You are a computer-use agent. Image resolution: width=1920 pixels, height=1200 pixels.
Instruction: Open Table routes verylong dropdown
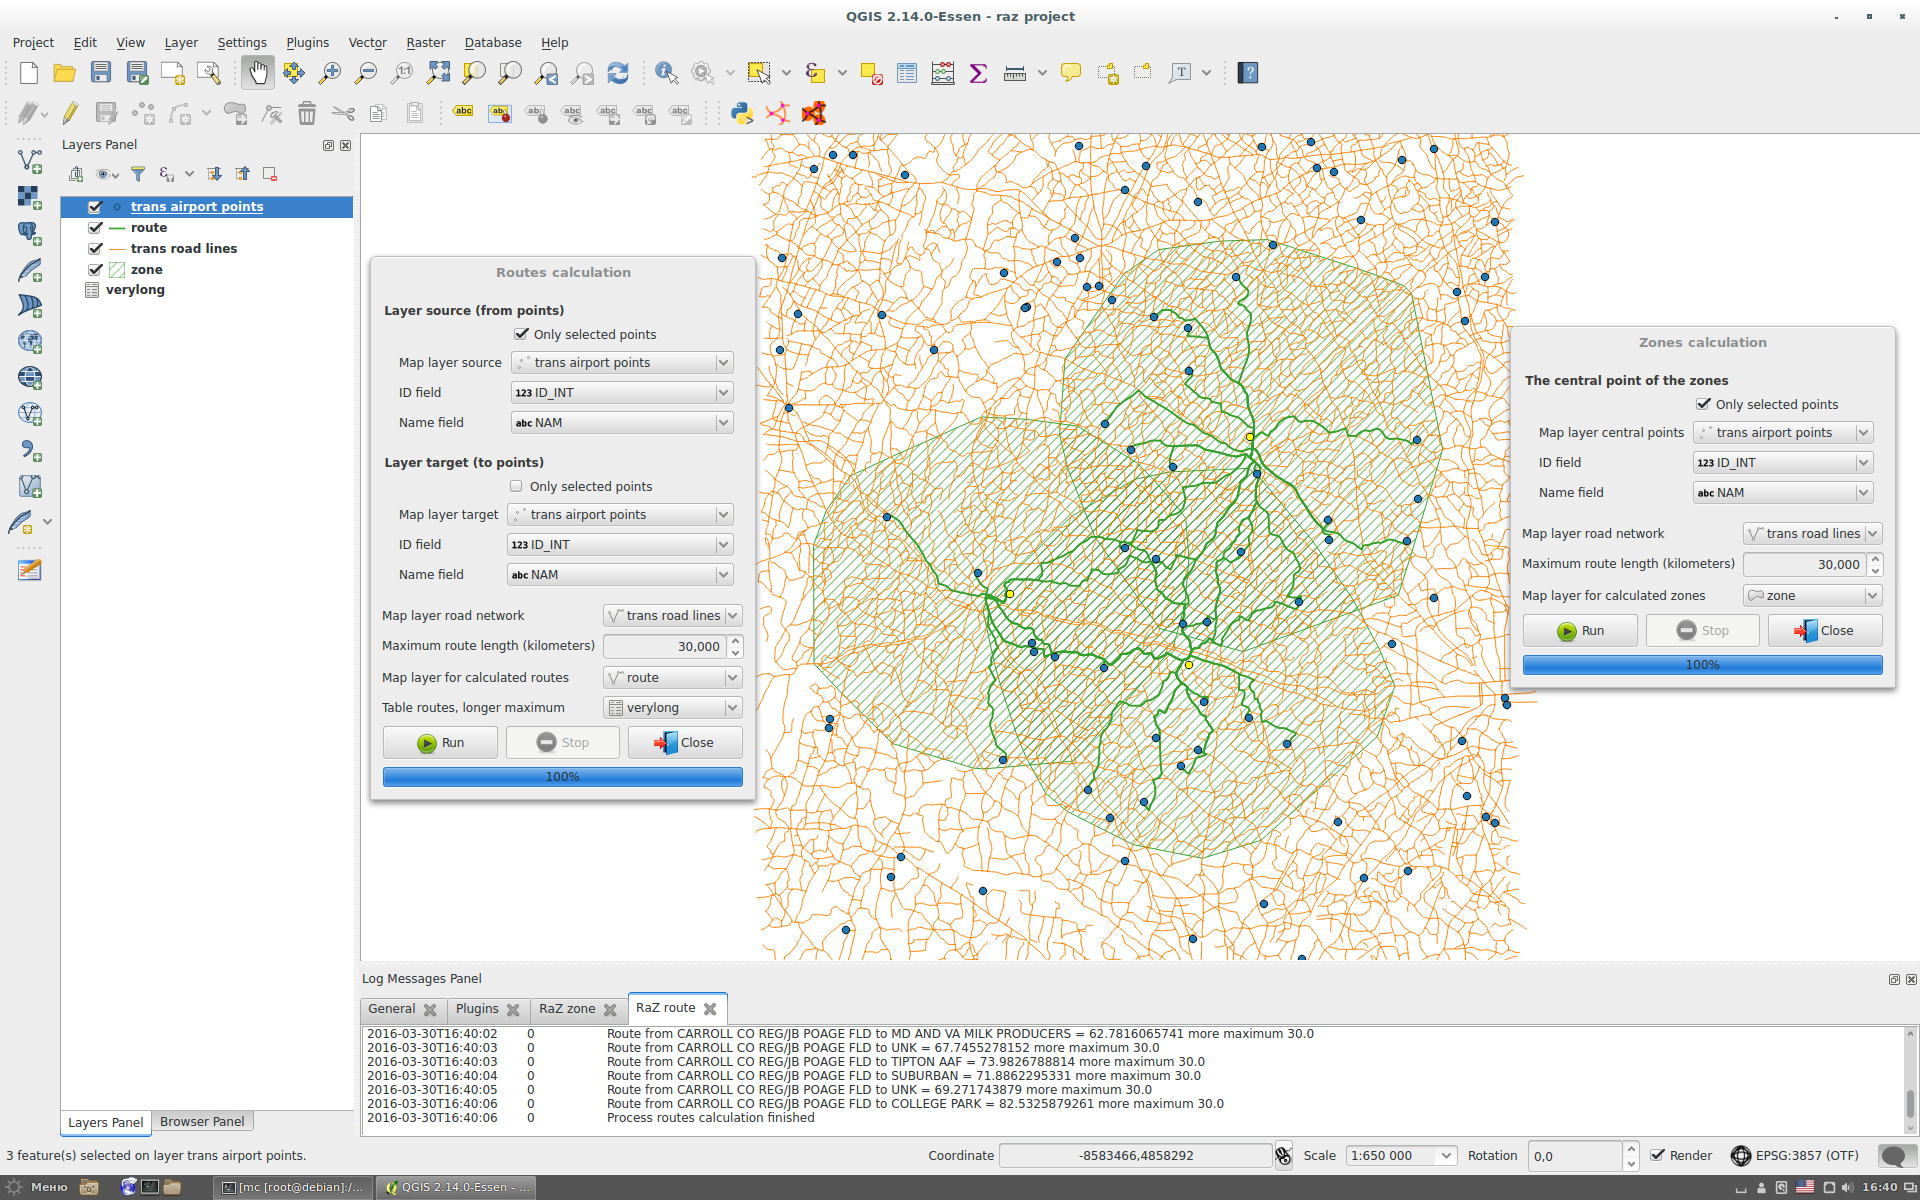click(672, 708)
